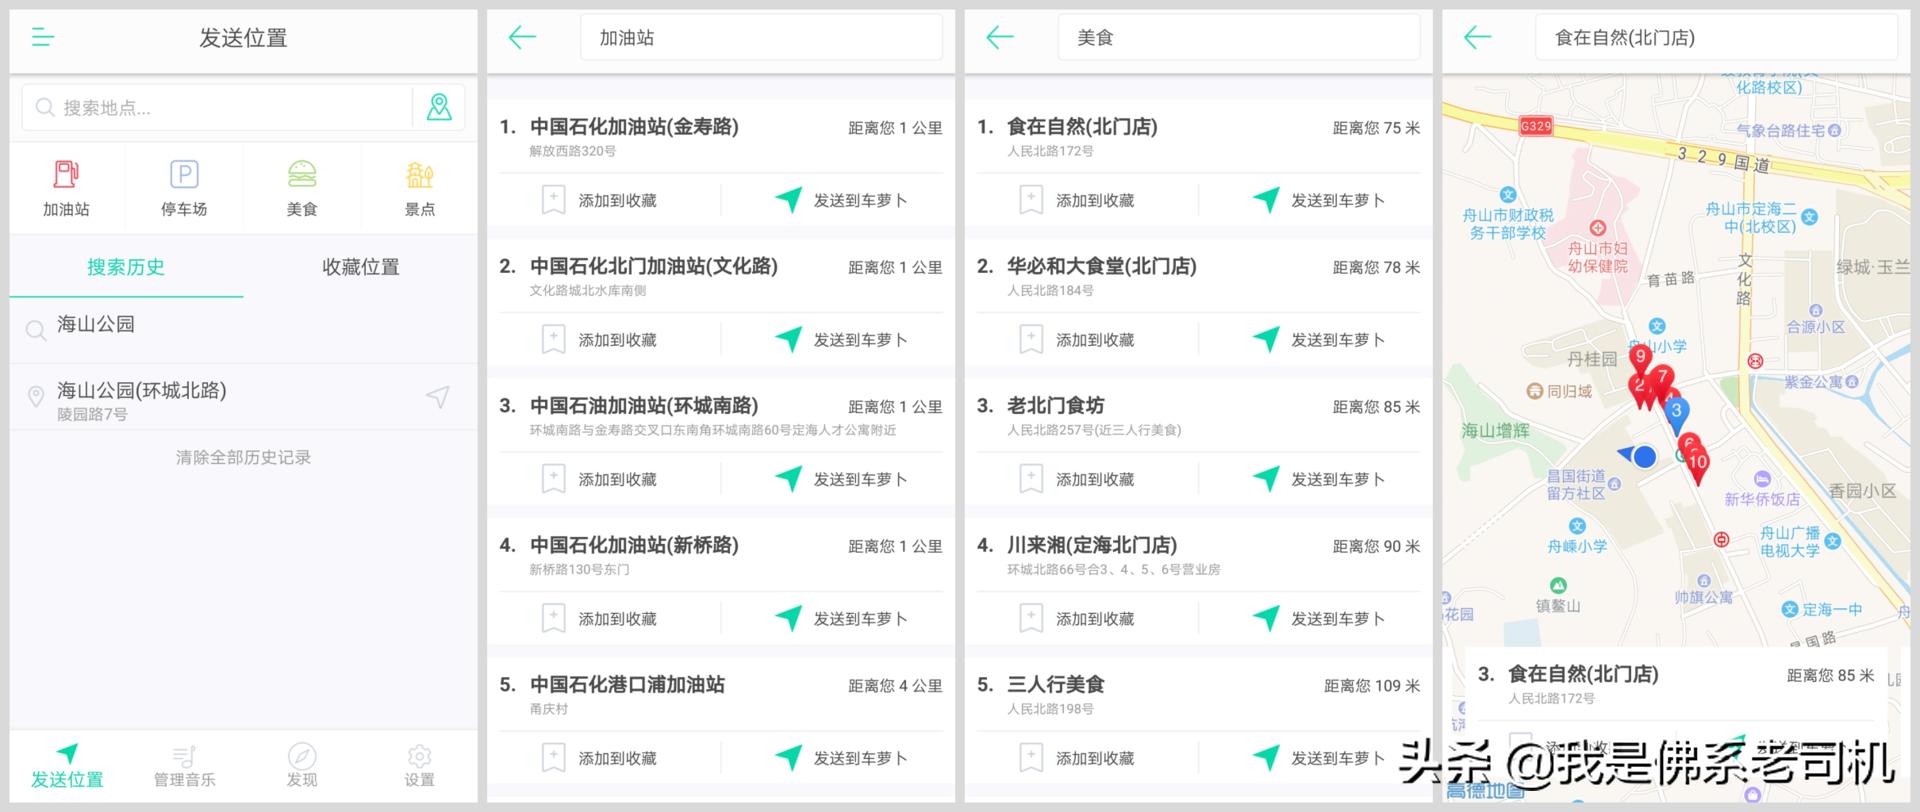Image resolution: width=1920 pixels, height=812 pixels.
Task: Add 中国石油加油站(环城南路) to favorites
Action: pos(599,479)
